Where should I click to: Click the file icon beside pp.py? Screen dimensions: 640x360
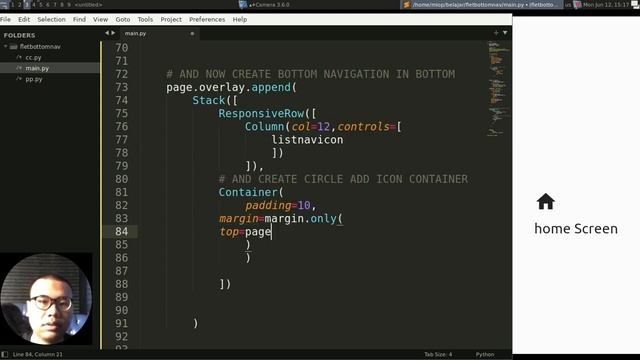click(x=19, y=79)
